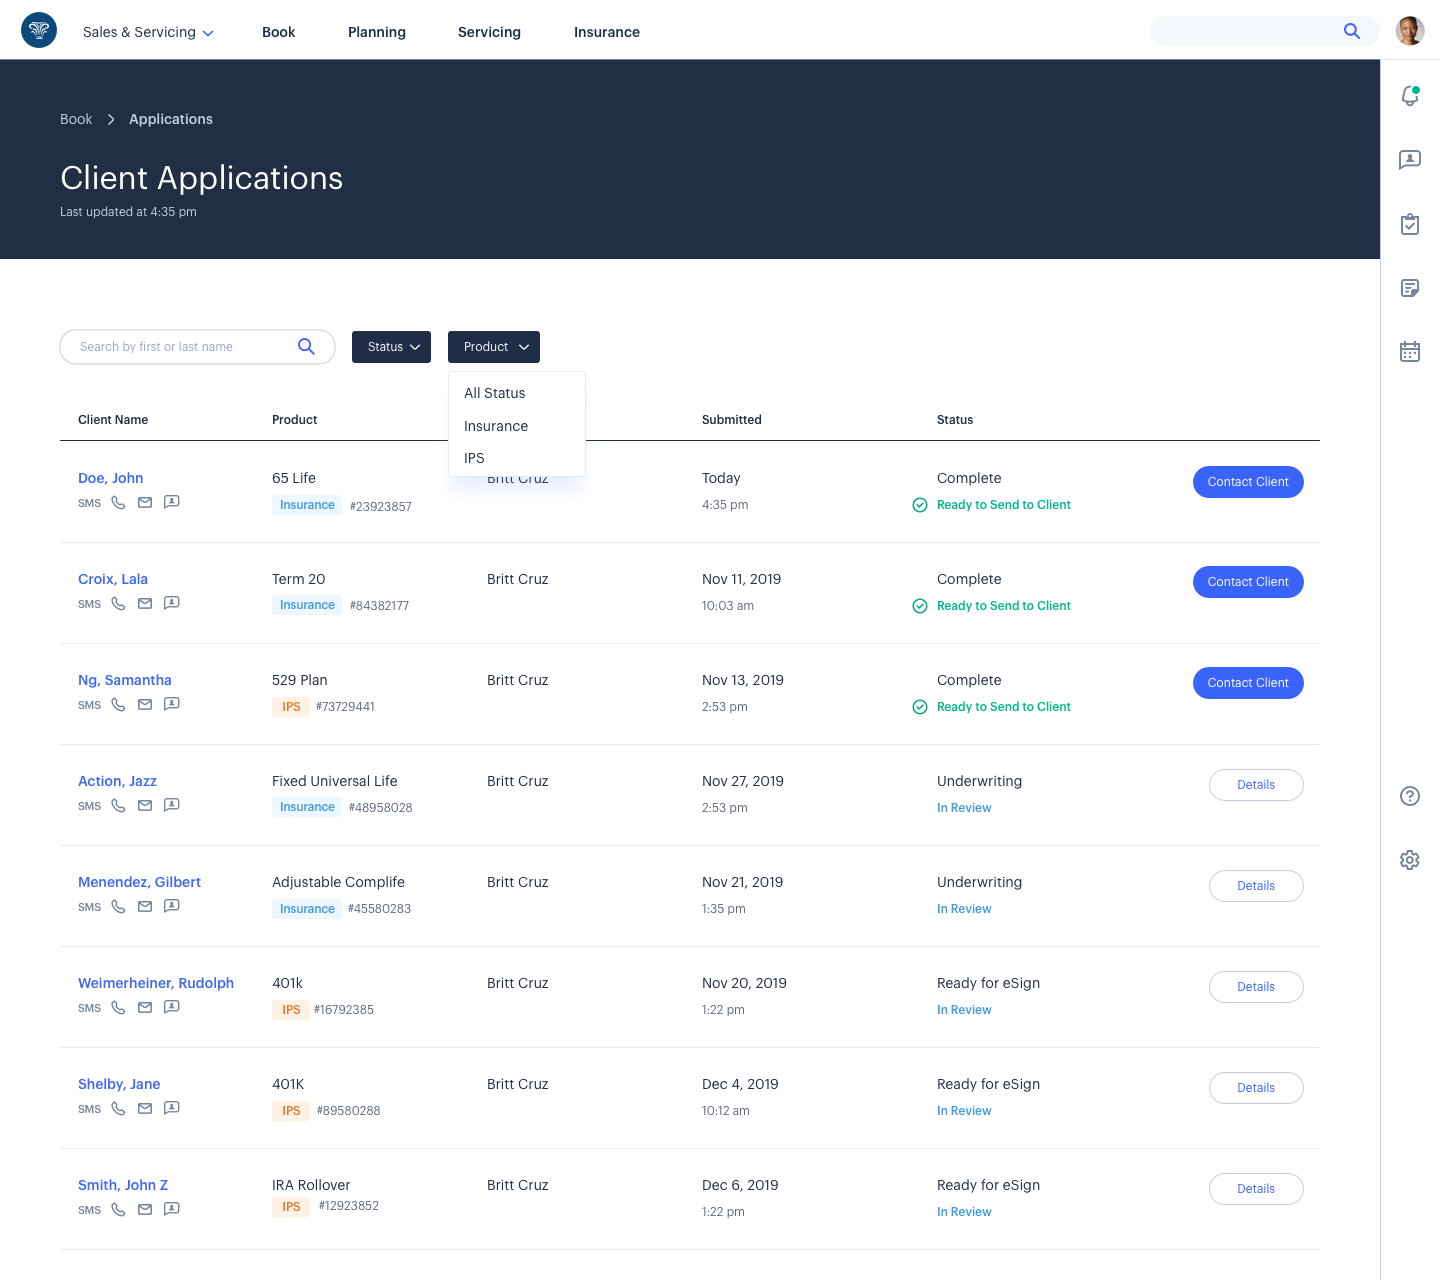Viewport: 1440px width, 1280px height.
Task: Email Doe, John via envelope icon
Action: pyautogui.click(x=145, y=502)
